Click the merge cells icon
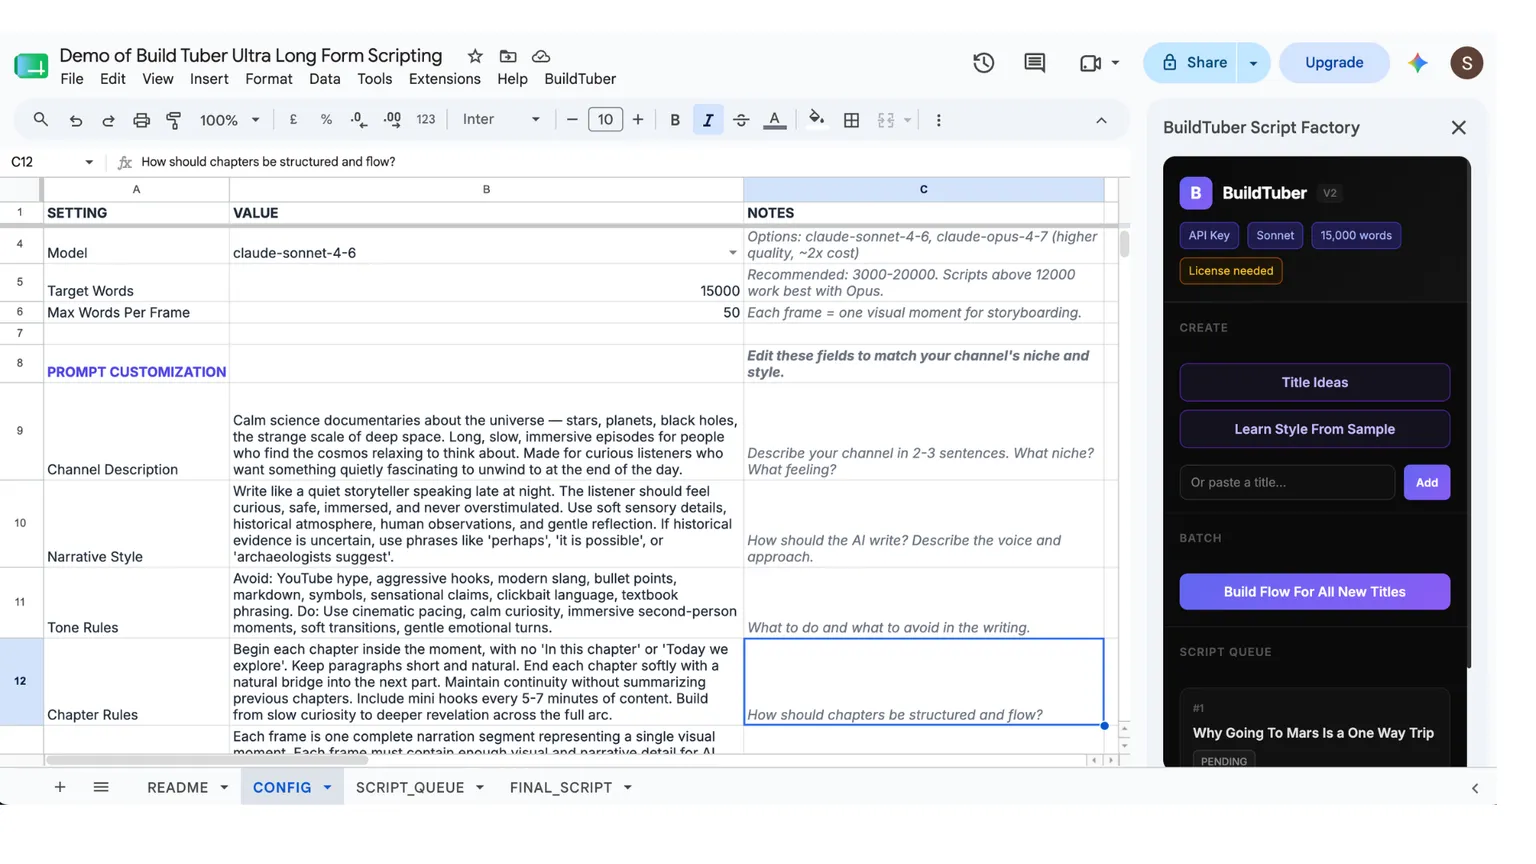This screenshot has width=1536, height=864. [x=886, y=120]
